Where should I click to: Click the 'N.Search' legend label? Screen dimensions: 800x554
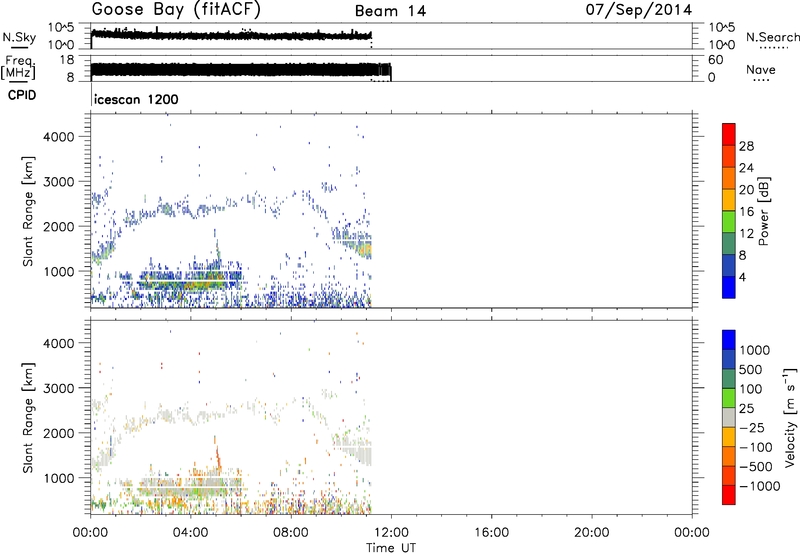[772, 37]
